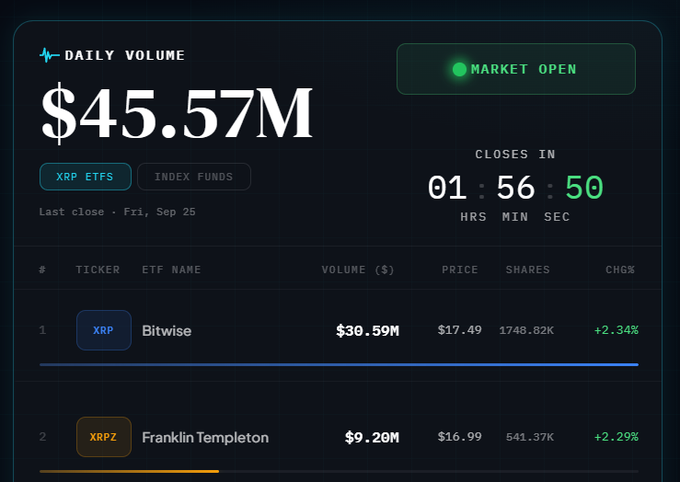Click the 56 minutes countdown digits

tap(516, 188)
